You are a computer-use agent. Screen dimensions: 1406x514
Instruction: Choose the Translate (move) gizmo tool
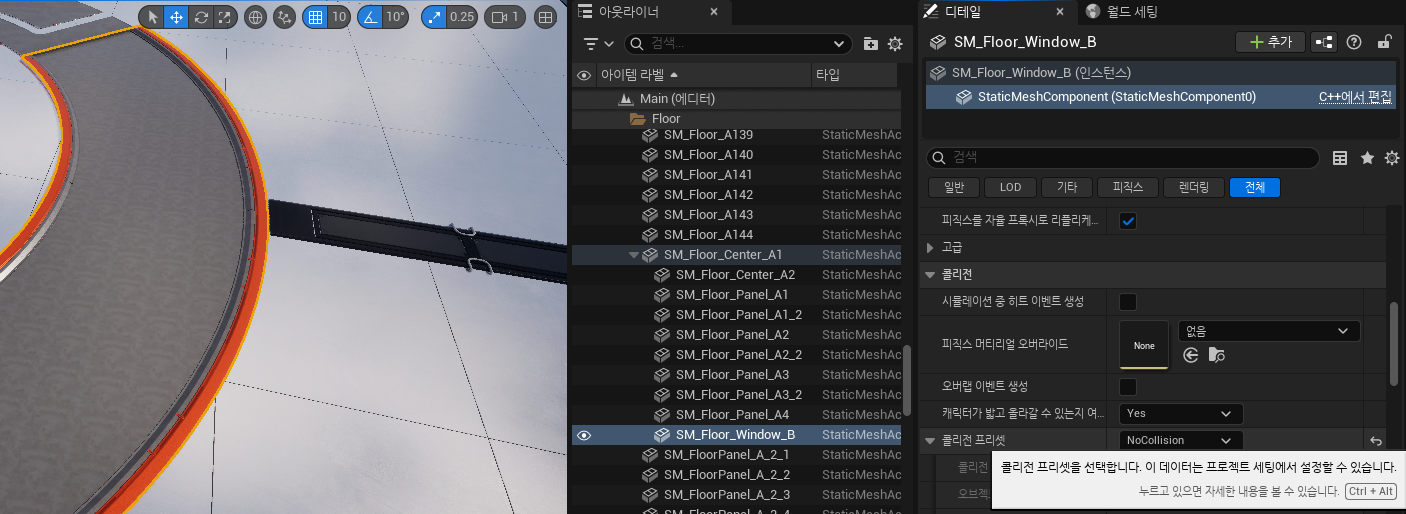click(x=177, y=17)
